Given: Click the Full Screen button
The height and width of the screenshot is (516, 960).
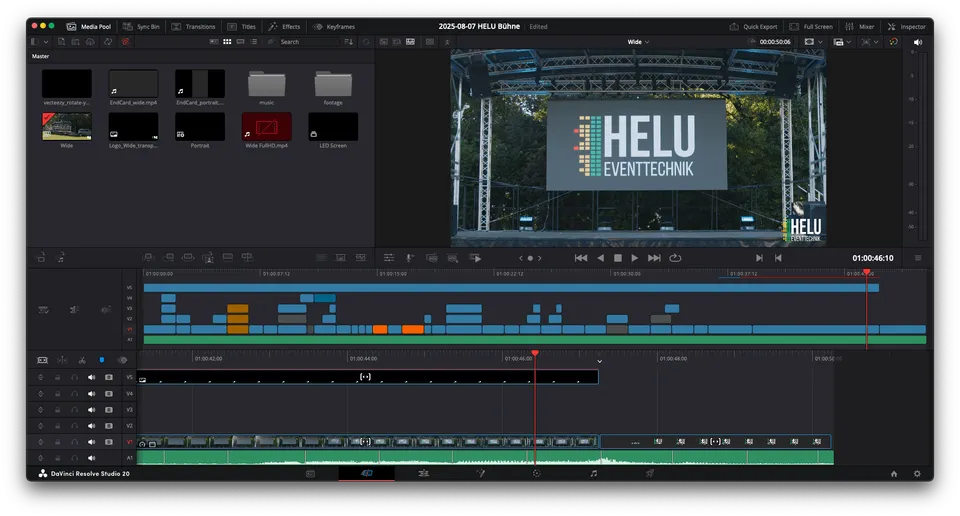Looking at the screenshot, I should pos(811,26).
